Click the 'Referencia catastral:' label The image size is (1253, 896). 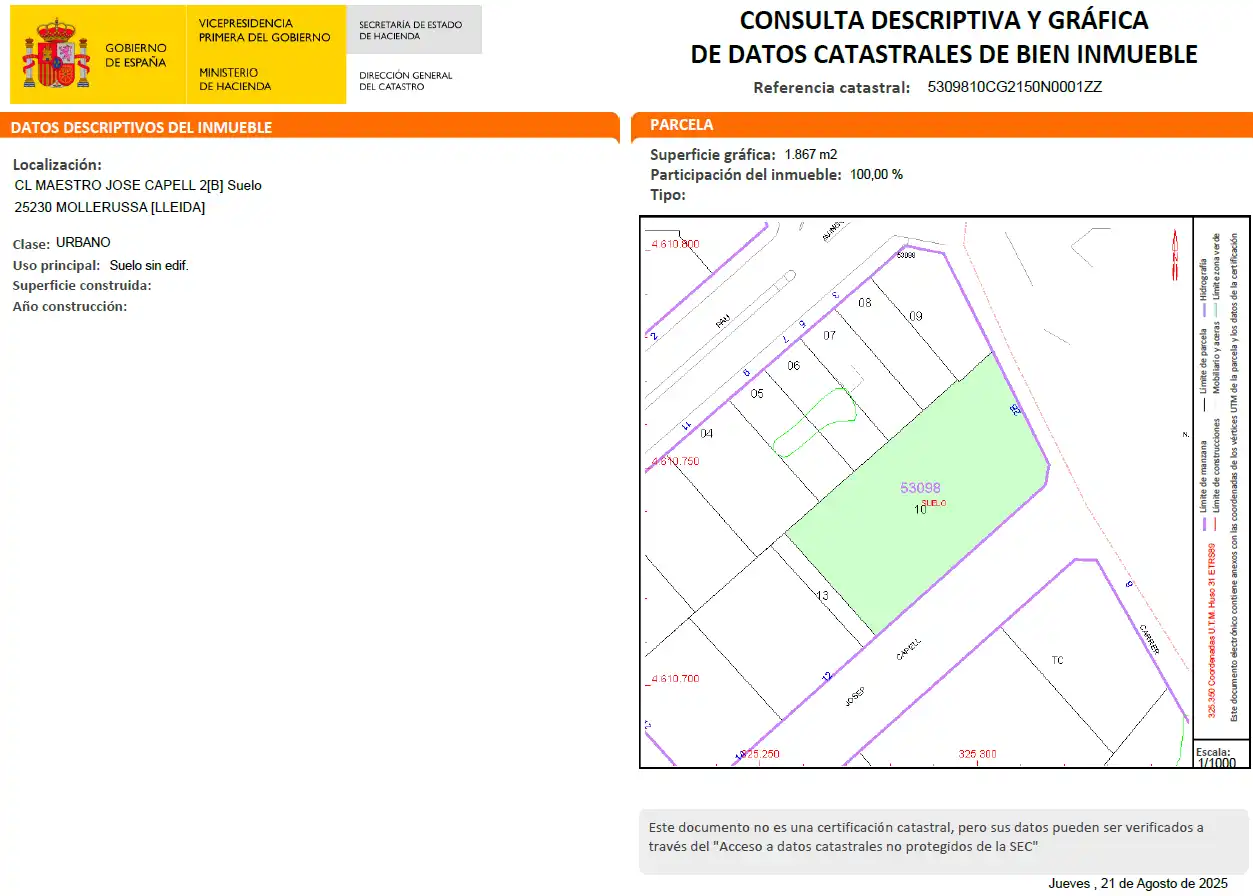tap(831, 88)
